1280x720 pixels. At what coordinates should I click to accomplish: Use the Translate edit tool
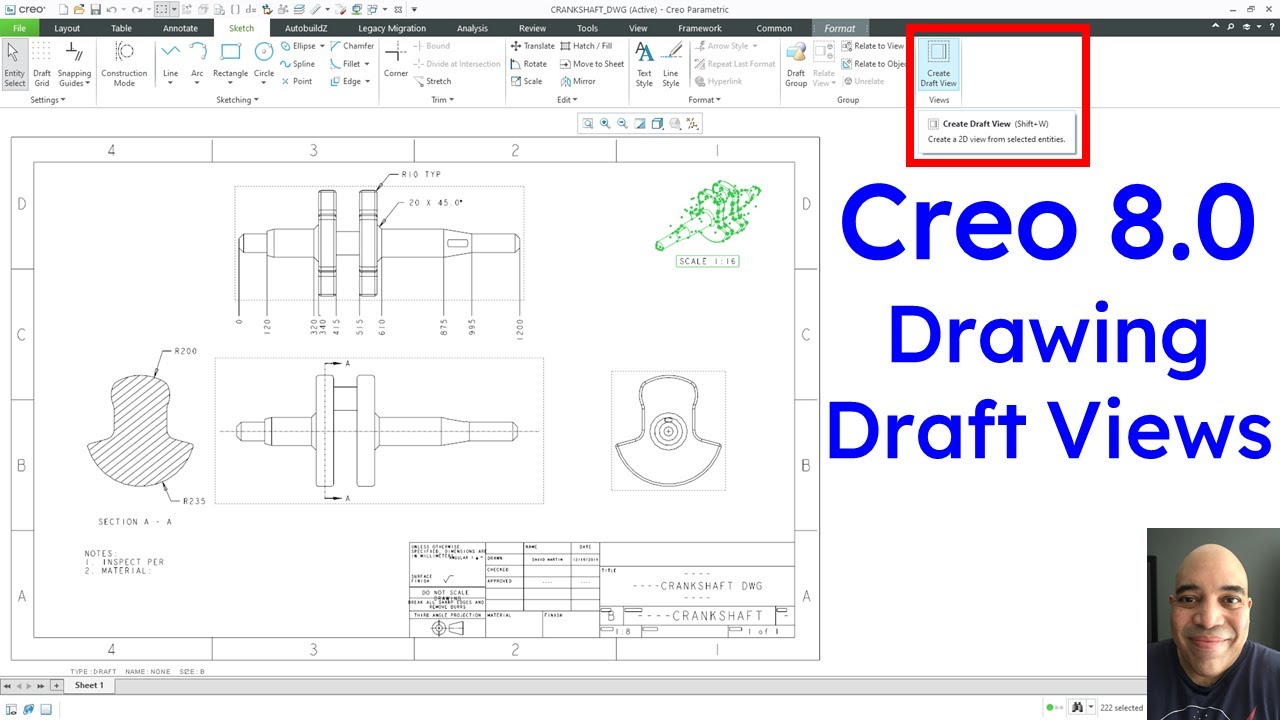tap(532, 46)
